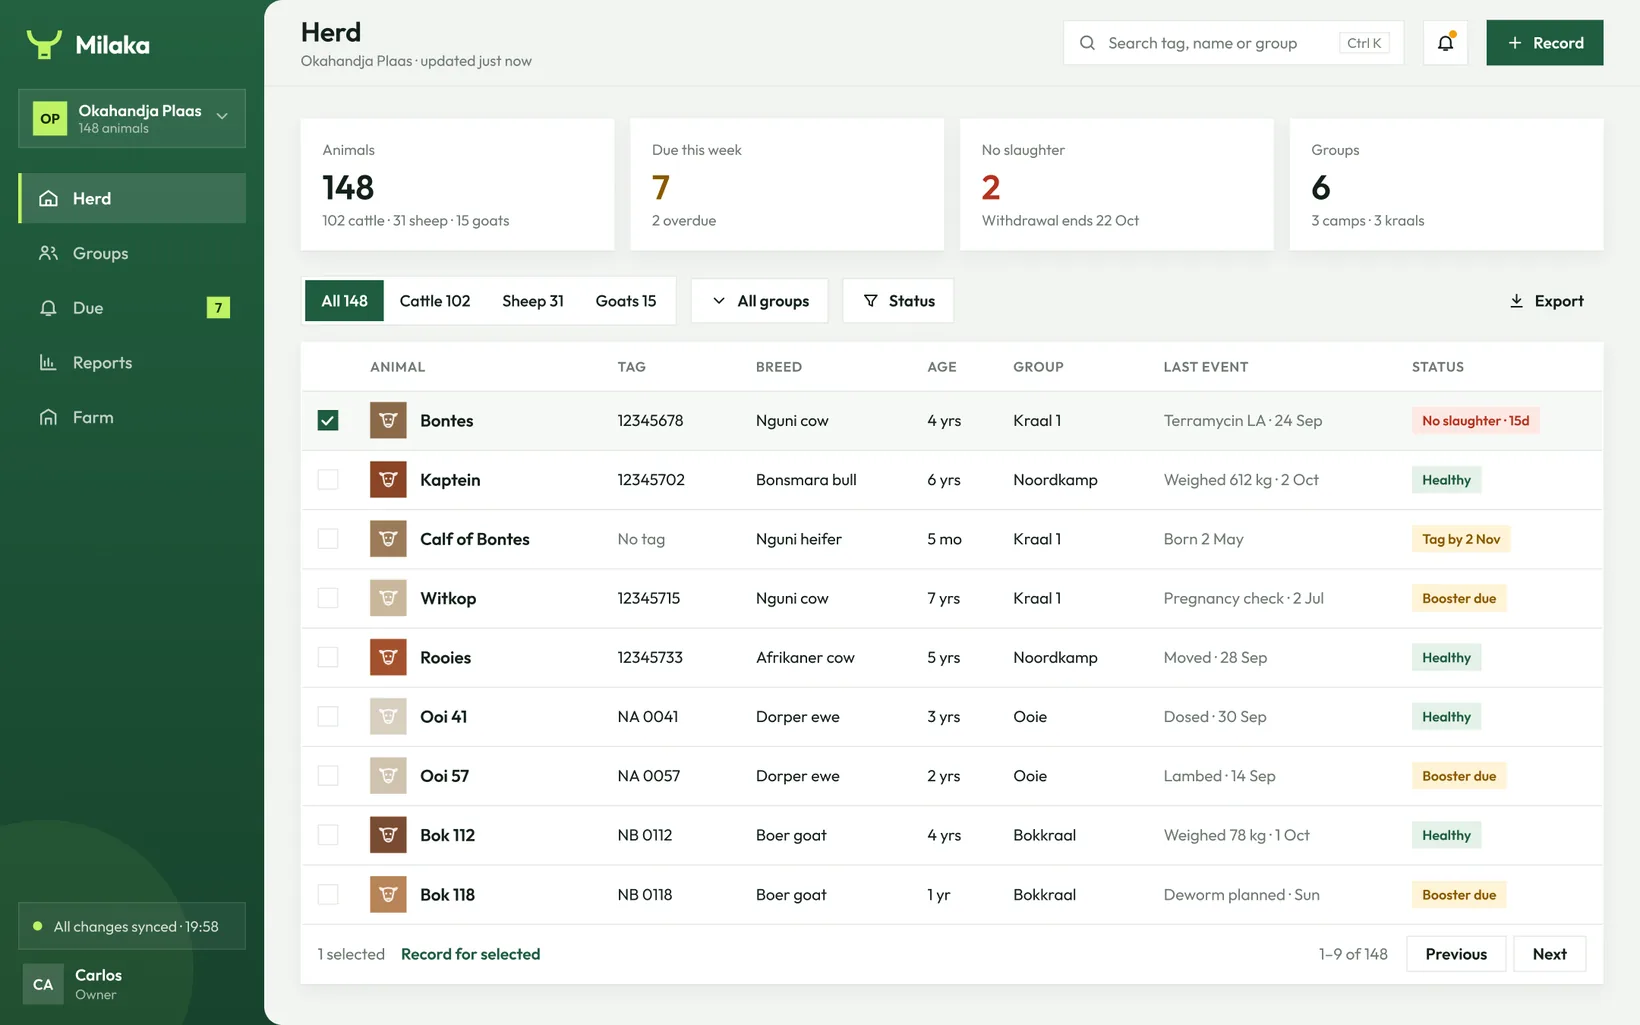1640x1025 pixels.
Task: Click Bok 118 avatar icon
Action: coord(388,894)
